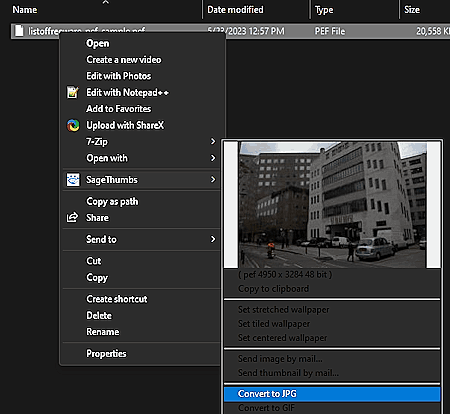Viewport: 450px width, 414px height.
Task: Click the SageThumbs icon
Action: pos(73,180)
